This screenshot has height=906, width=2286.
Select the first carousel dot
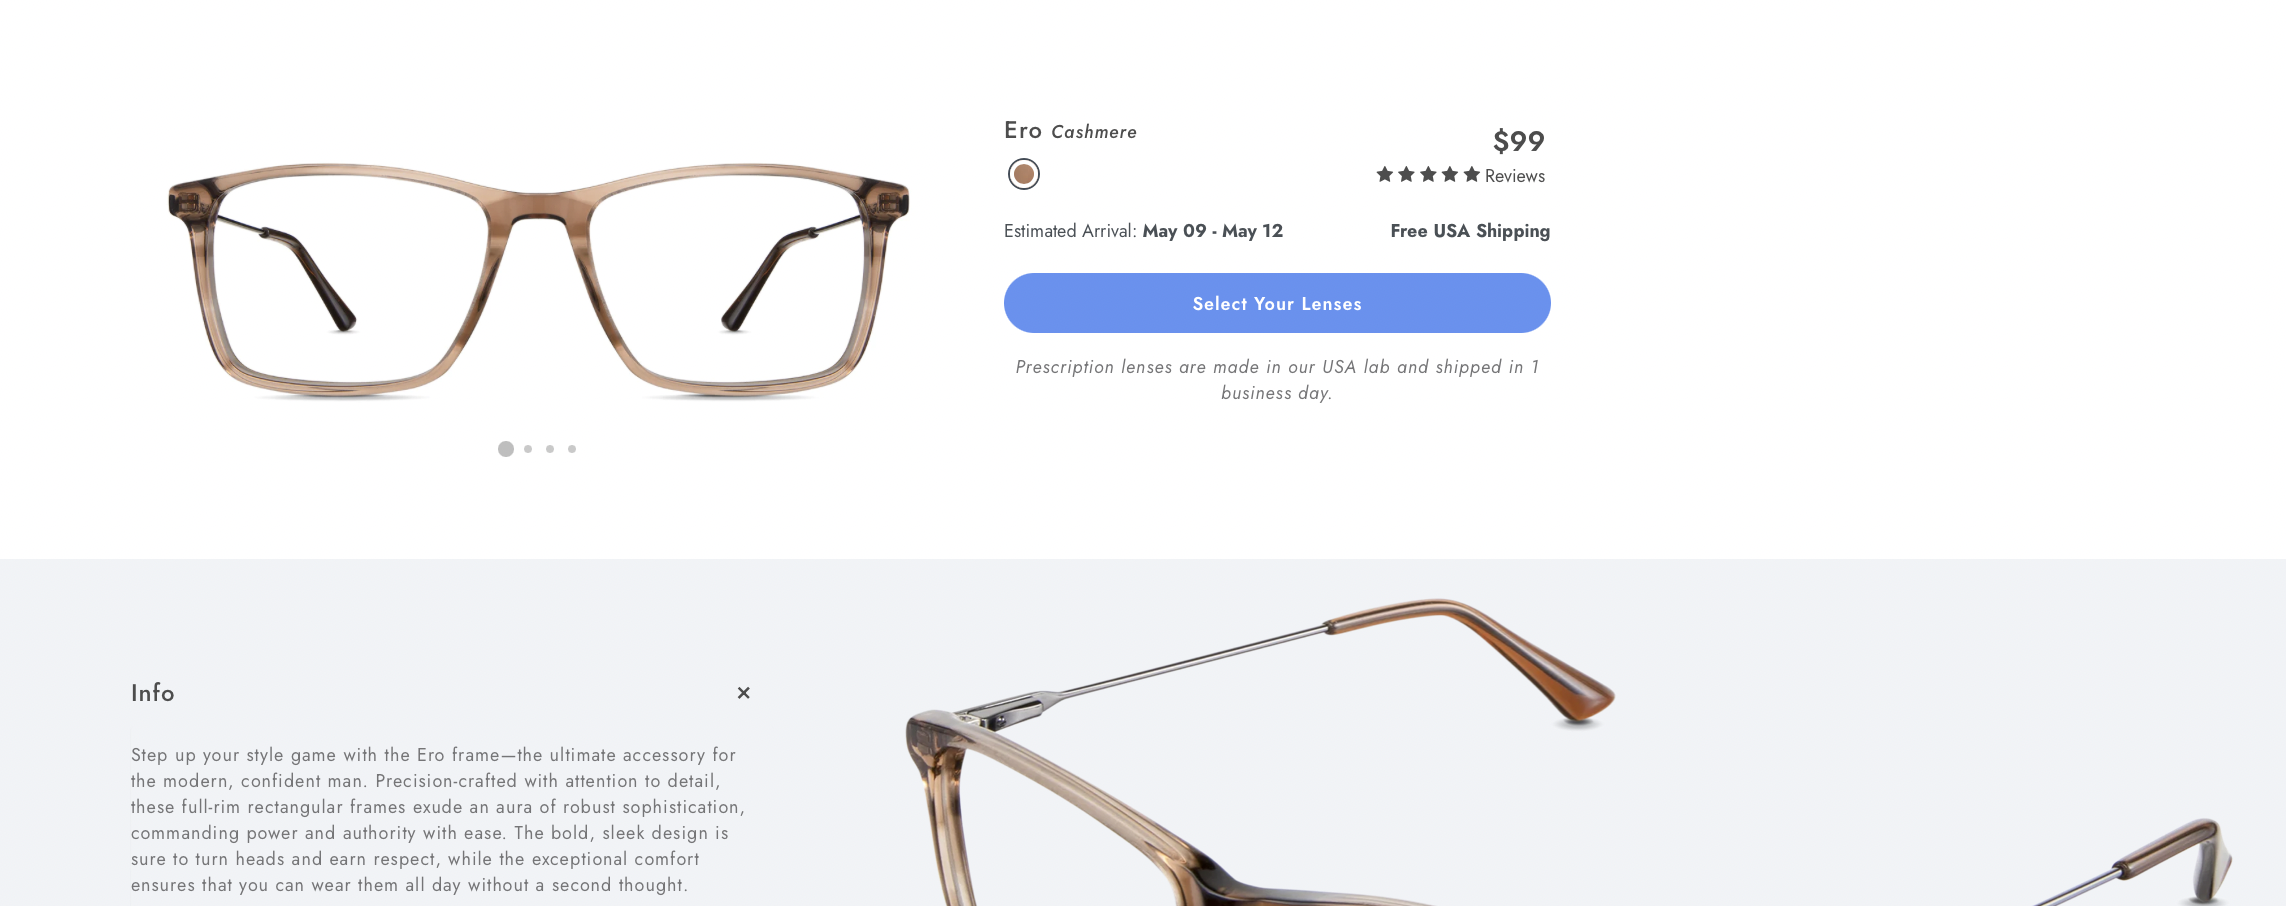click(x=506, y=449)
